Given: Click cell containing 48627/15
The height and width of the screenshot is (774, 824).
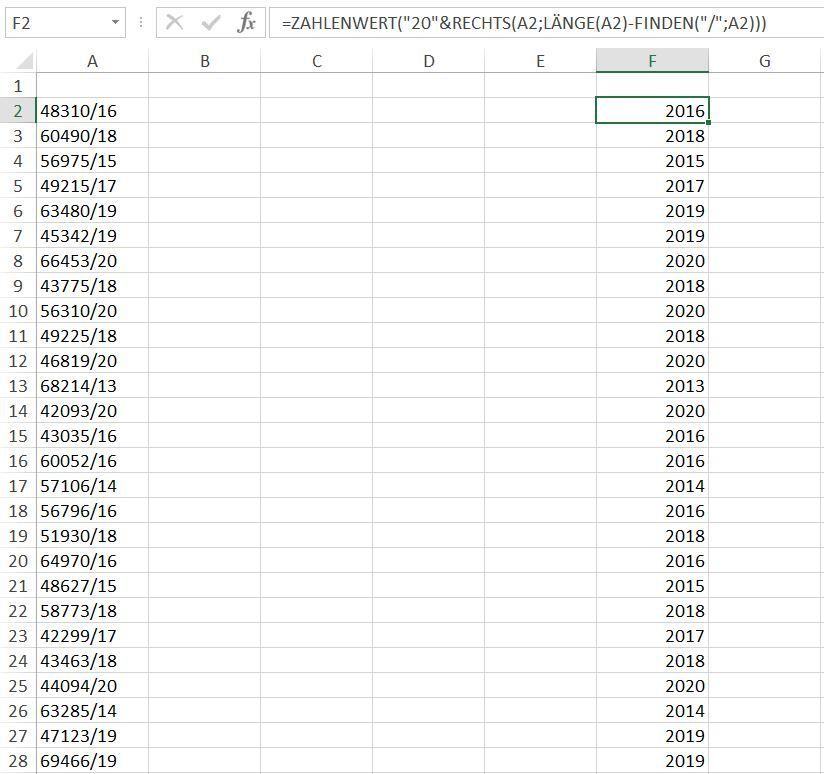Looking at the screenshot, I should [x=92, y=585].
